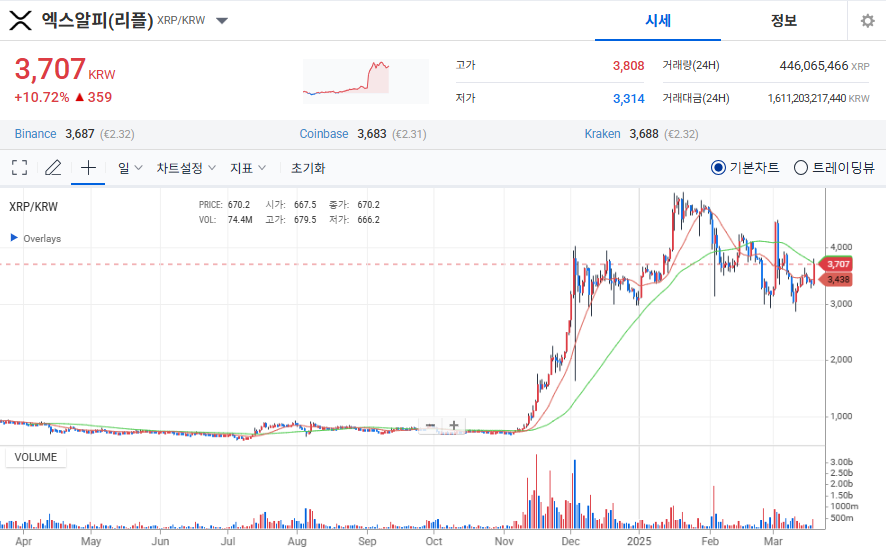Open the Binance price link
The image size is (886, 555).
35,134
